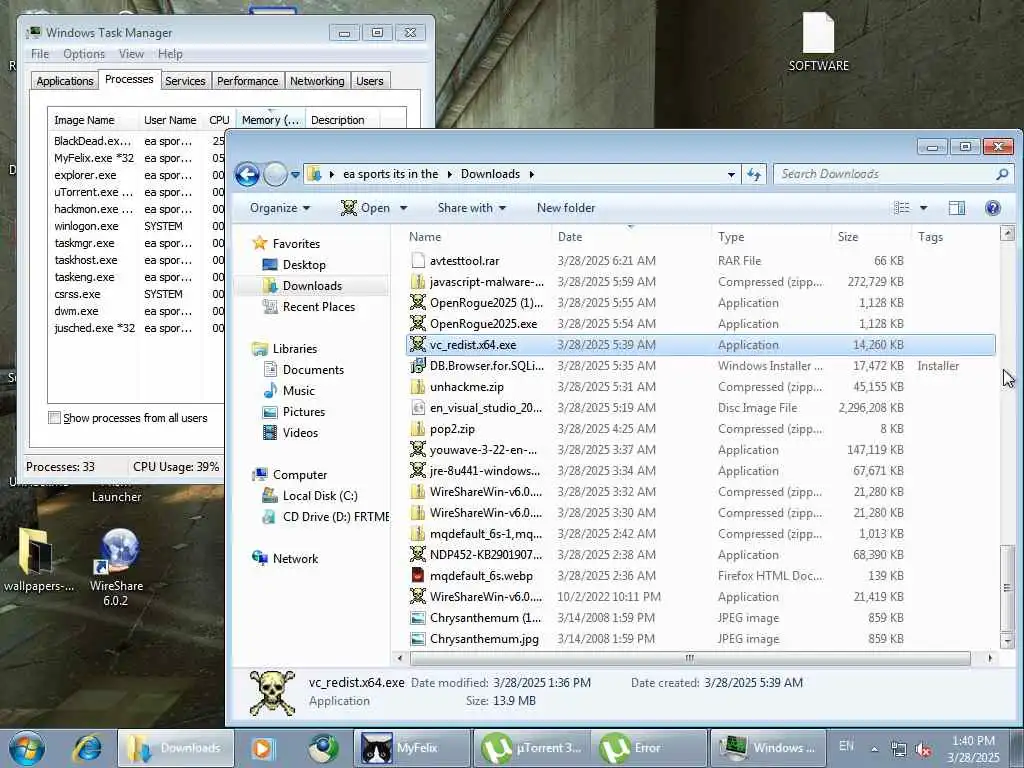Click the refresh button next to address bar
The width and height of the screenshot is (1024, 768).
(x=754, y=174)
